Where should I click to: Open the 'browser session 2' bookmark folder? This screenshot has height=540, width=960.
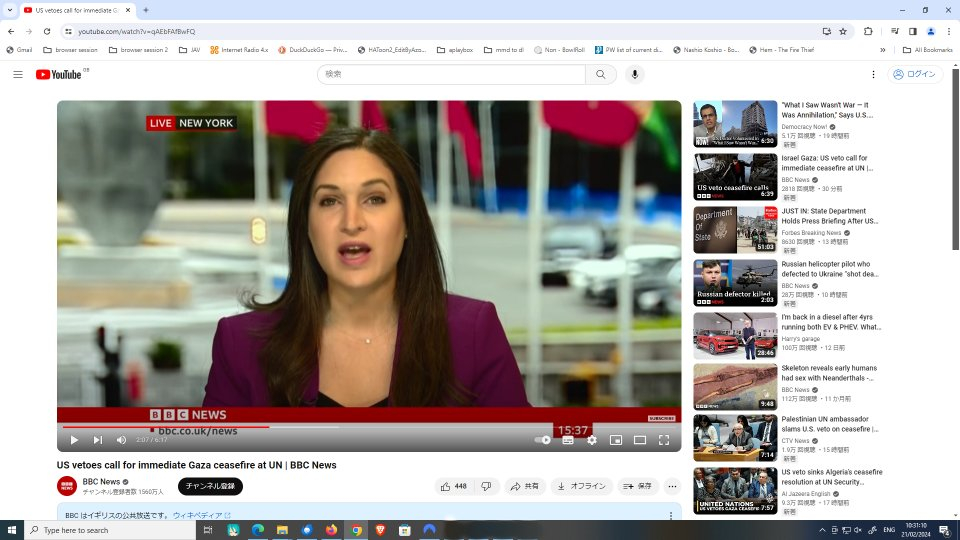coord(138,50)
